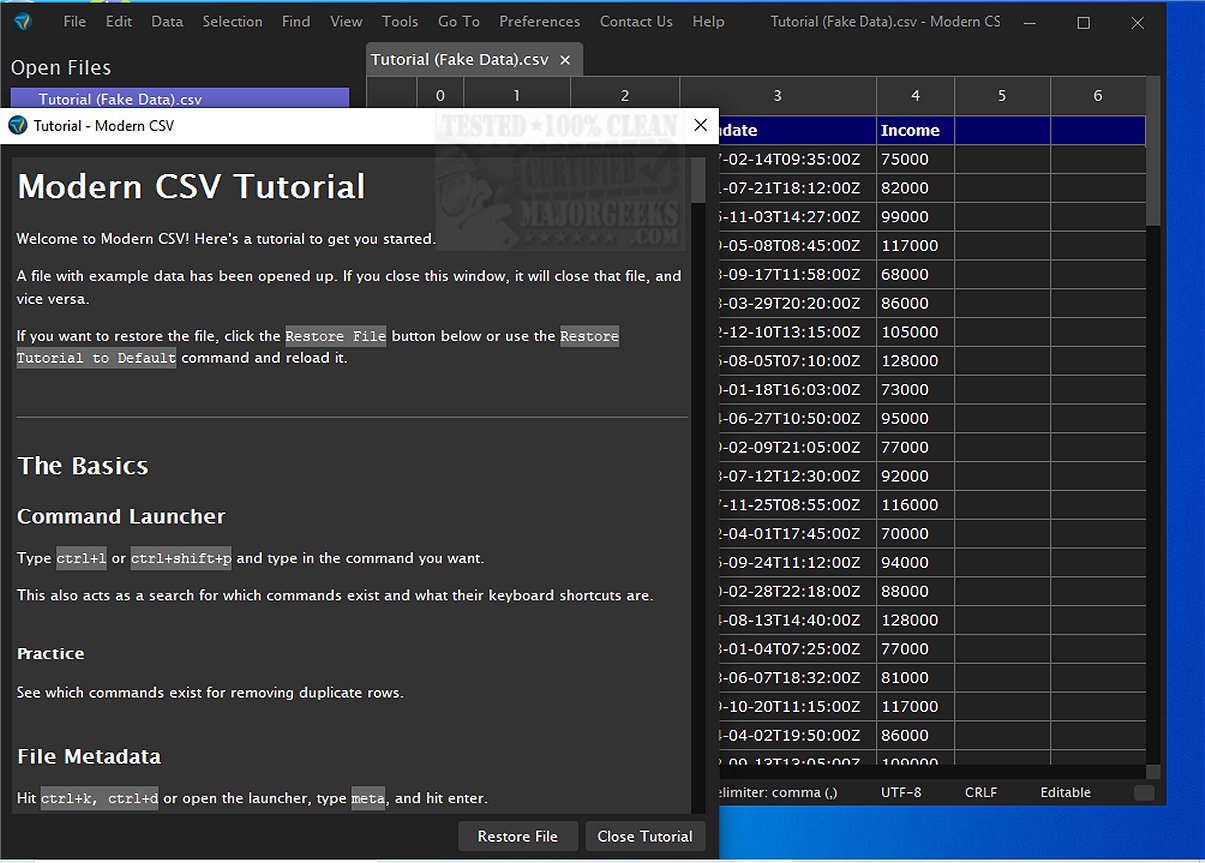Click the date cell ending 07-21T18:12:00Z
1205x863 pixels.
[797, 188]
